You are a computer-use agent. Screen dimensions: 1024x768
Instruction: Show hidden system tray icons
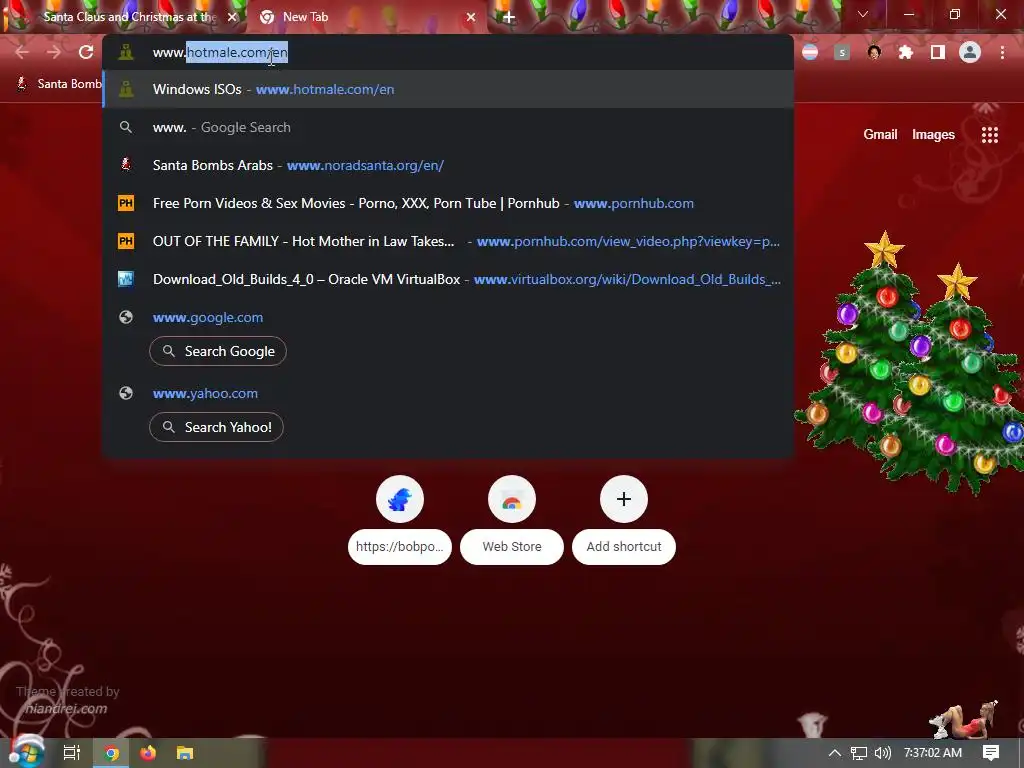point(835,753)
